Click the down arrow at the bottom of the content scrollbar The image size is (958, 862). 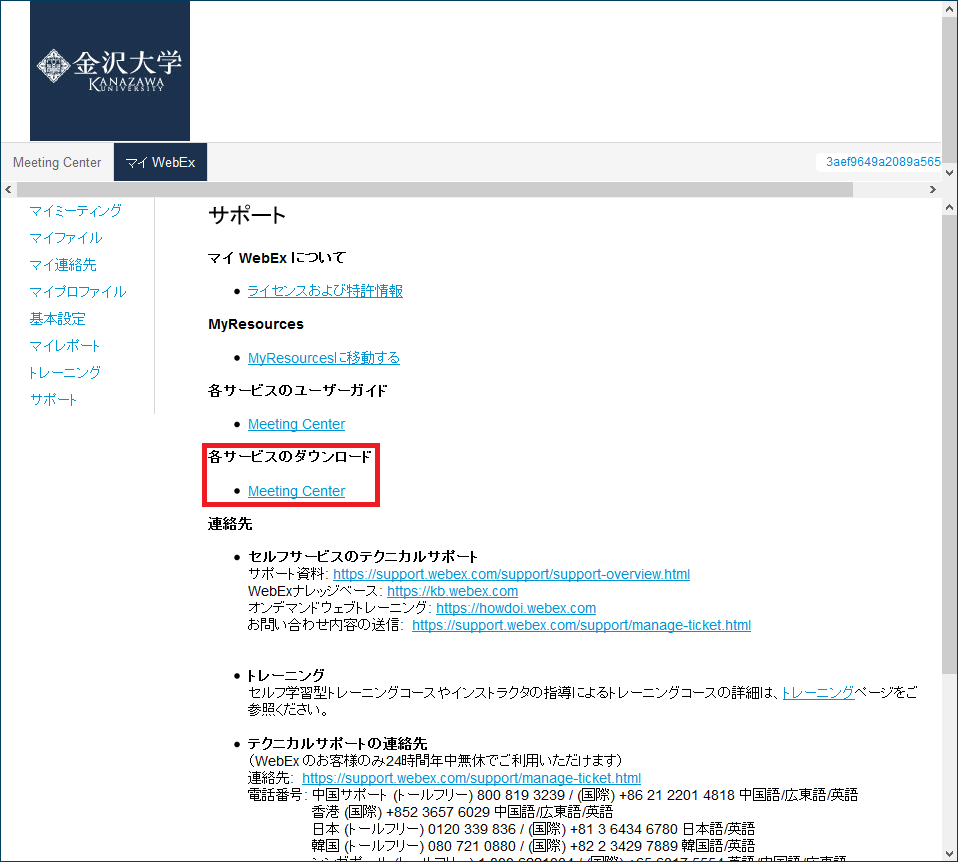point(949,853)
